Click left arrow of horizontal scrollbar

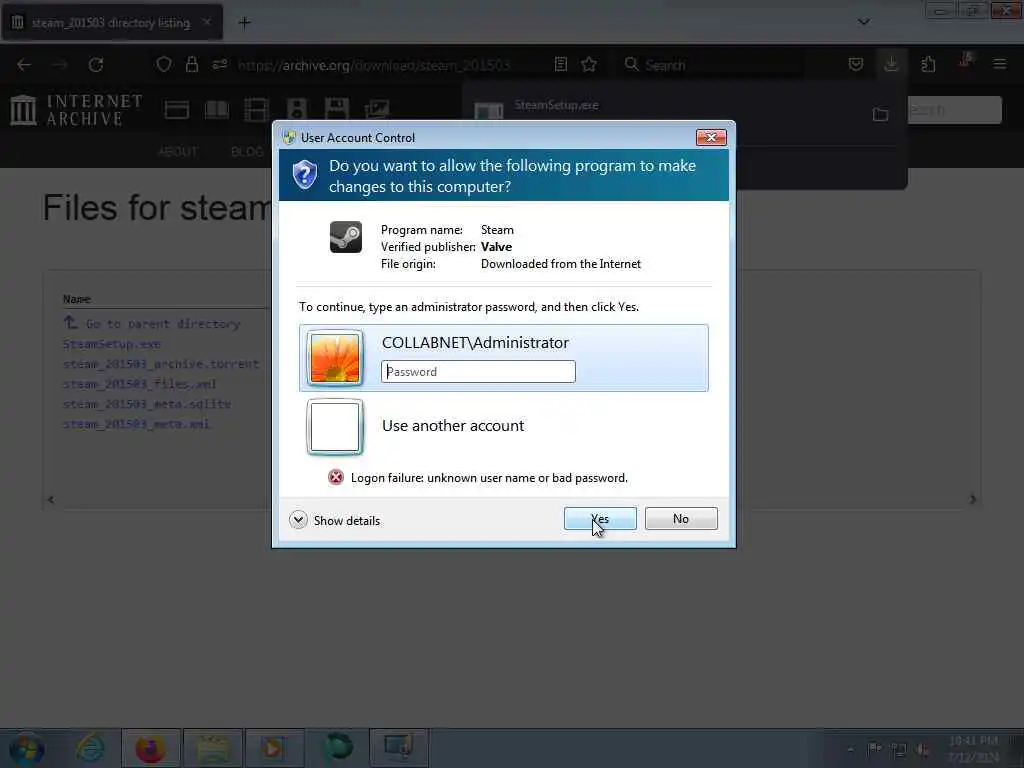tap(51, 500)
